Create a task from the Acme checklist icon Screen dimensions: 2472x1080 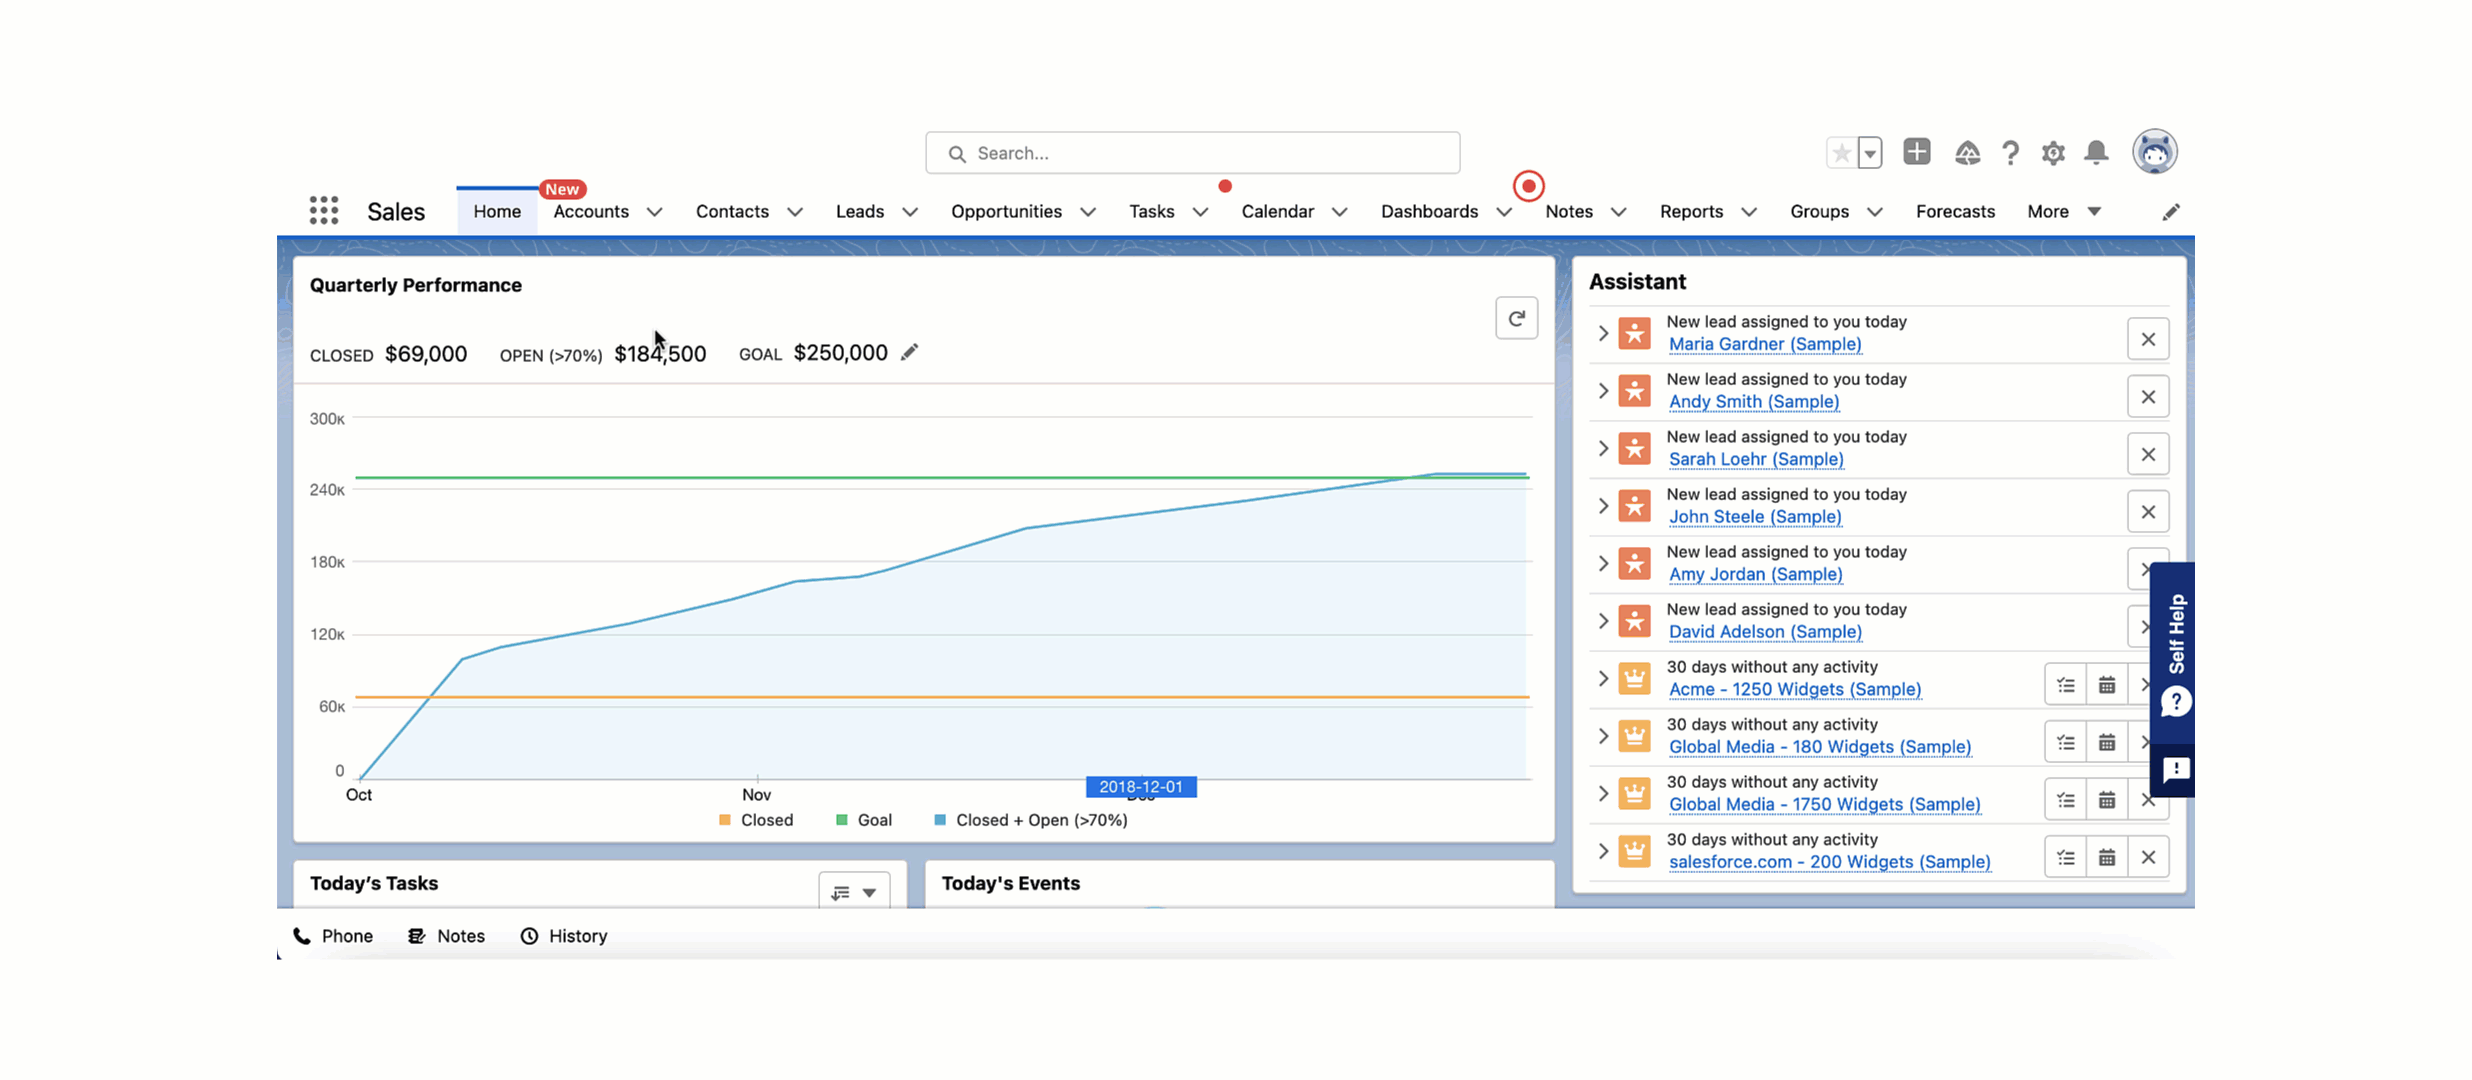[2065, 684]
